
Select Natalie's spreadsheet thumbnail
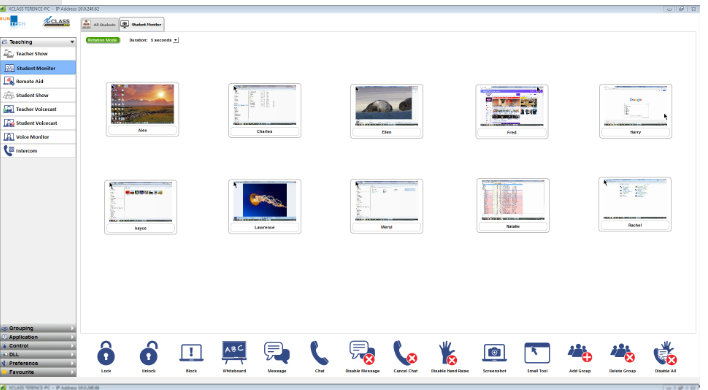click(x=513, y=200)
